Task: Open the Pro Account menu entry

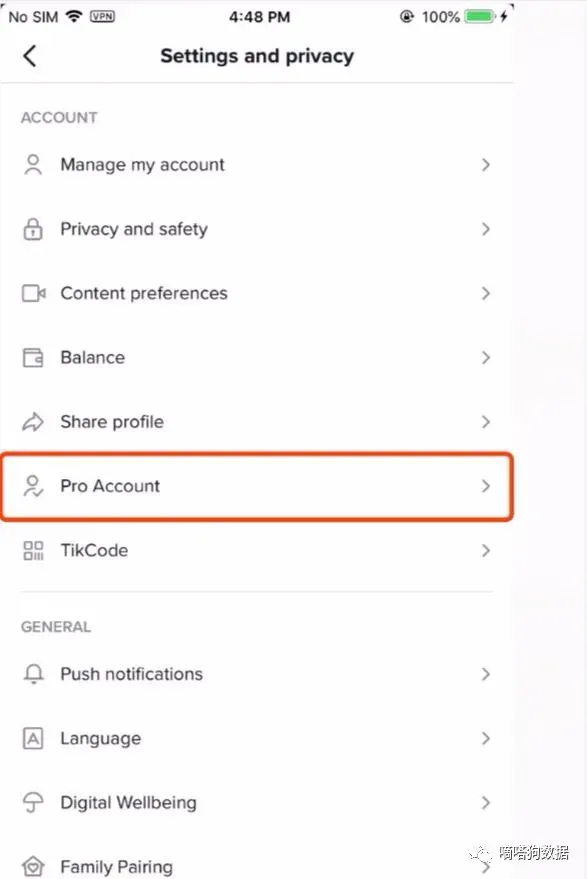Action: 257,487
